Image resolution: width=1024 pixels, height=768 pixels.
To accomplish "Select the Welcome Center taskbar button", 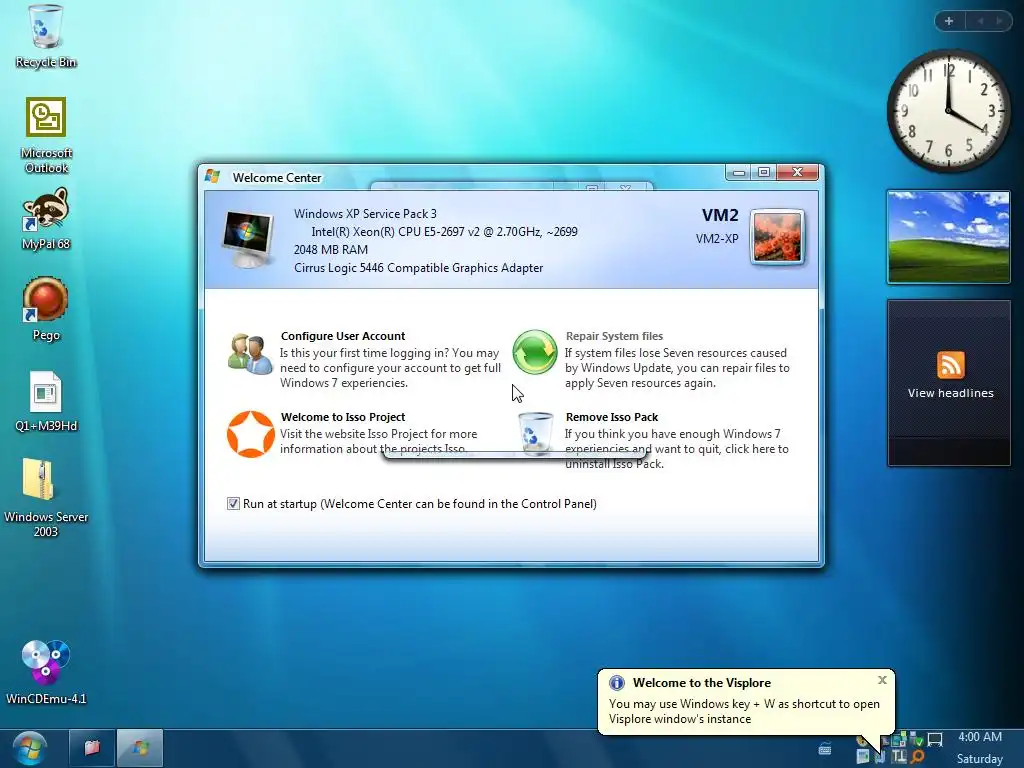I will coord(140,748).
